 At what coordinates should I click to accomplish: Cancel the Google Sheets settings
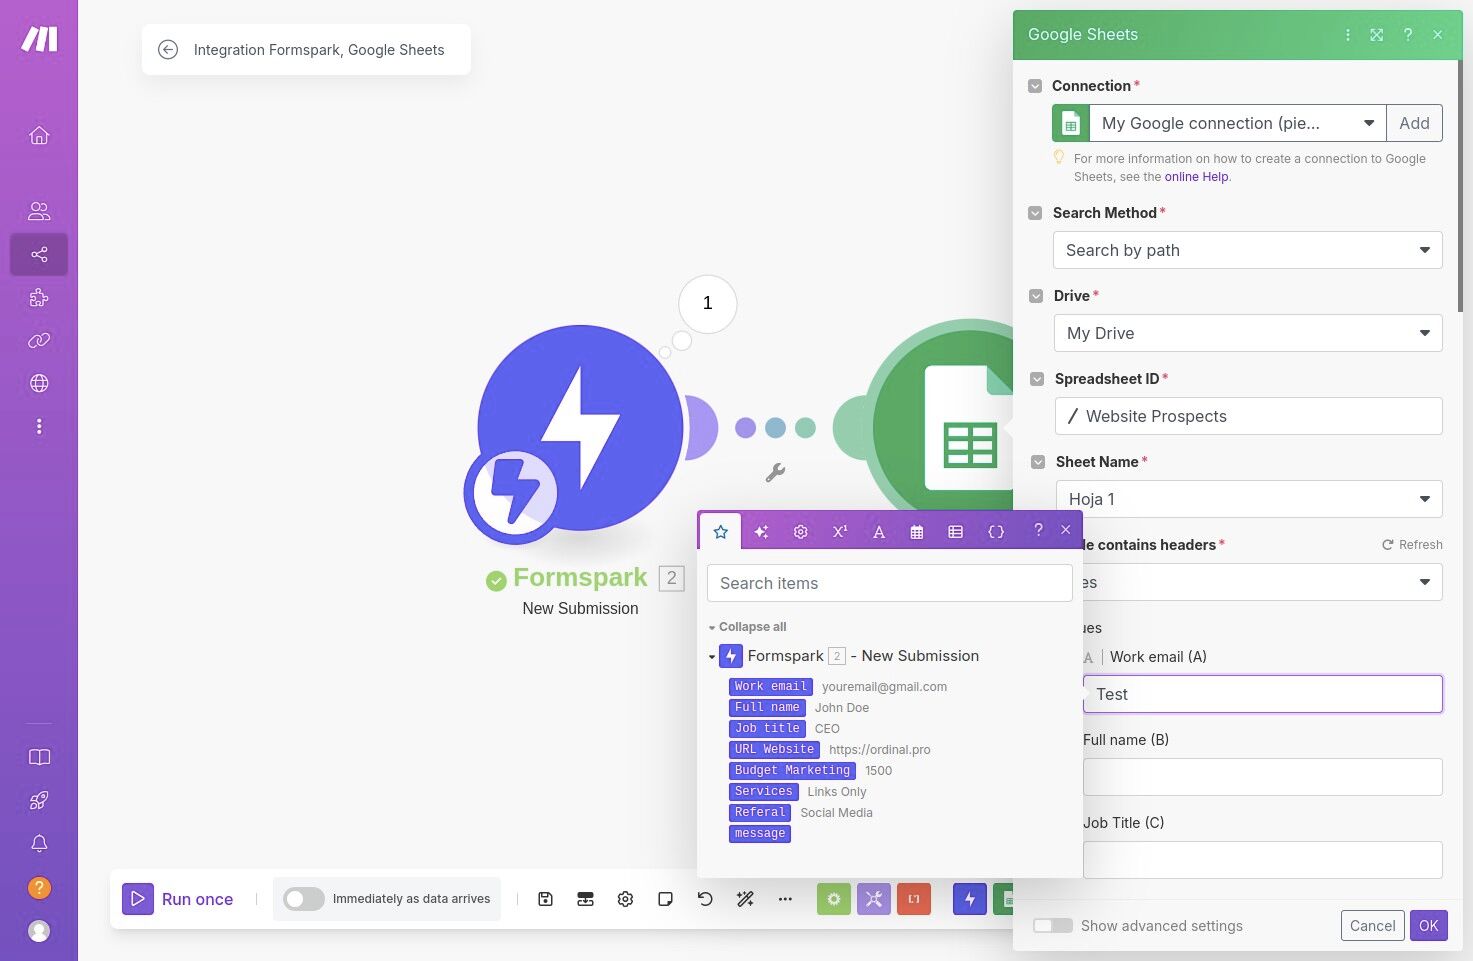click(1372, 926)
